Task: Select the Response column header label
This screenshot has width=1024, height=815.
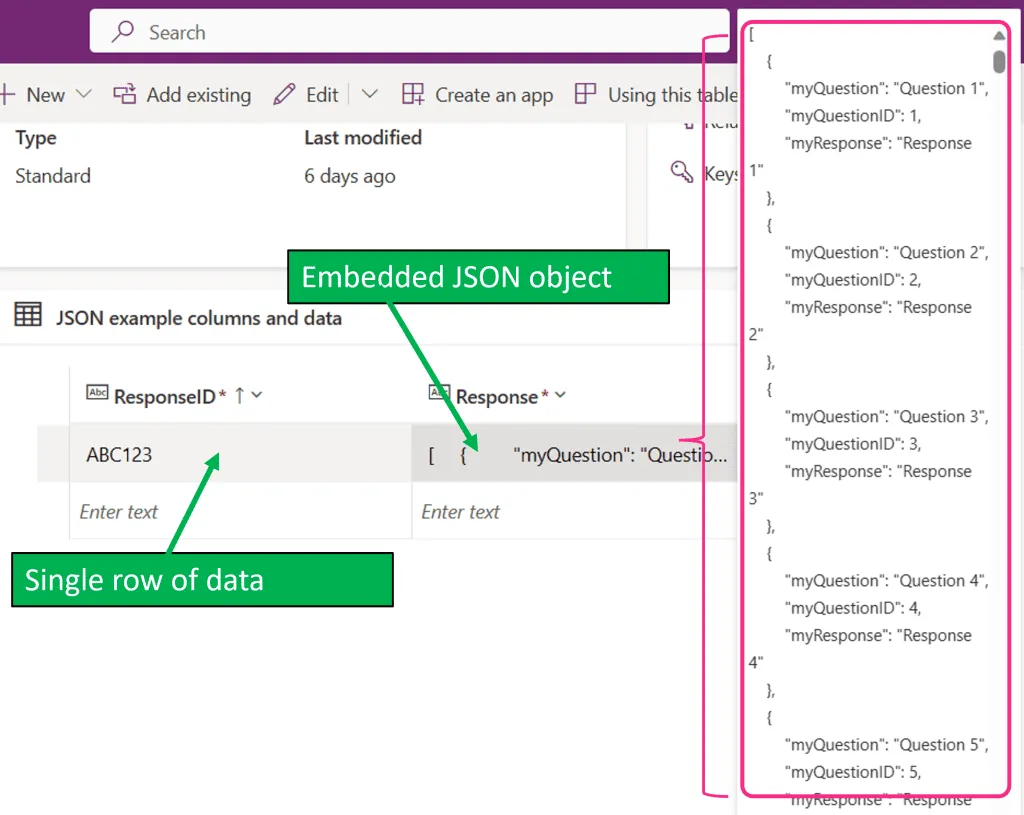Action: (x=496, y=397)
